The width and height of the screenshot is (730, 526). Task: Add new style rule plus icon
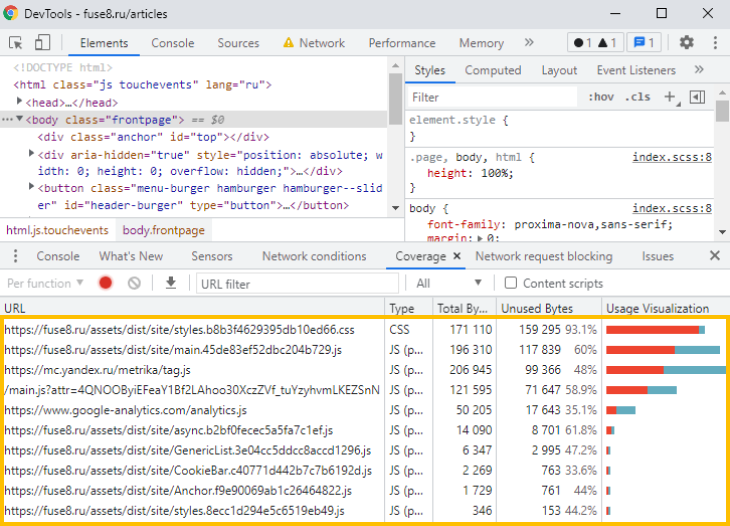[670, 97]
